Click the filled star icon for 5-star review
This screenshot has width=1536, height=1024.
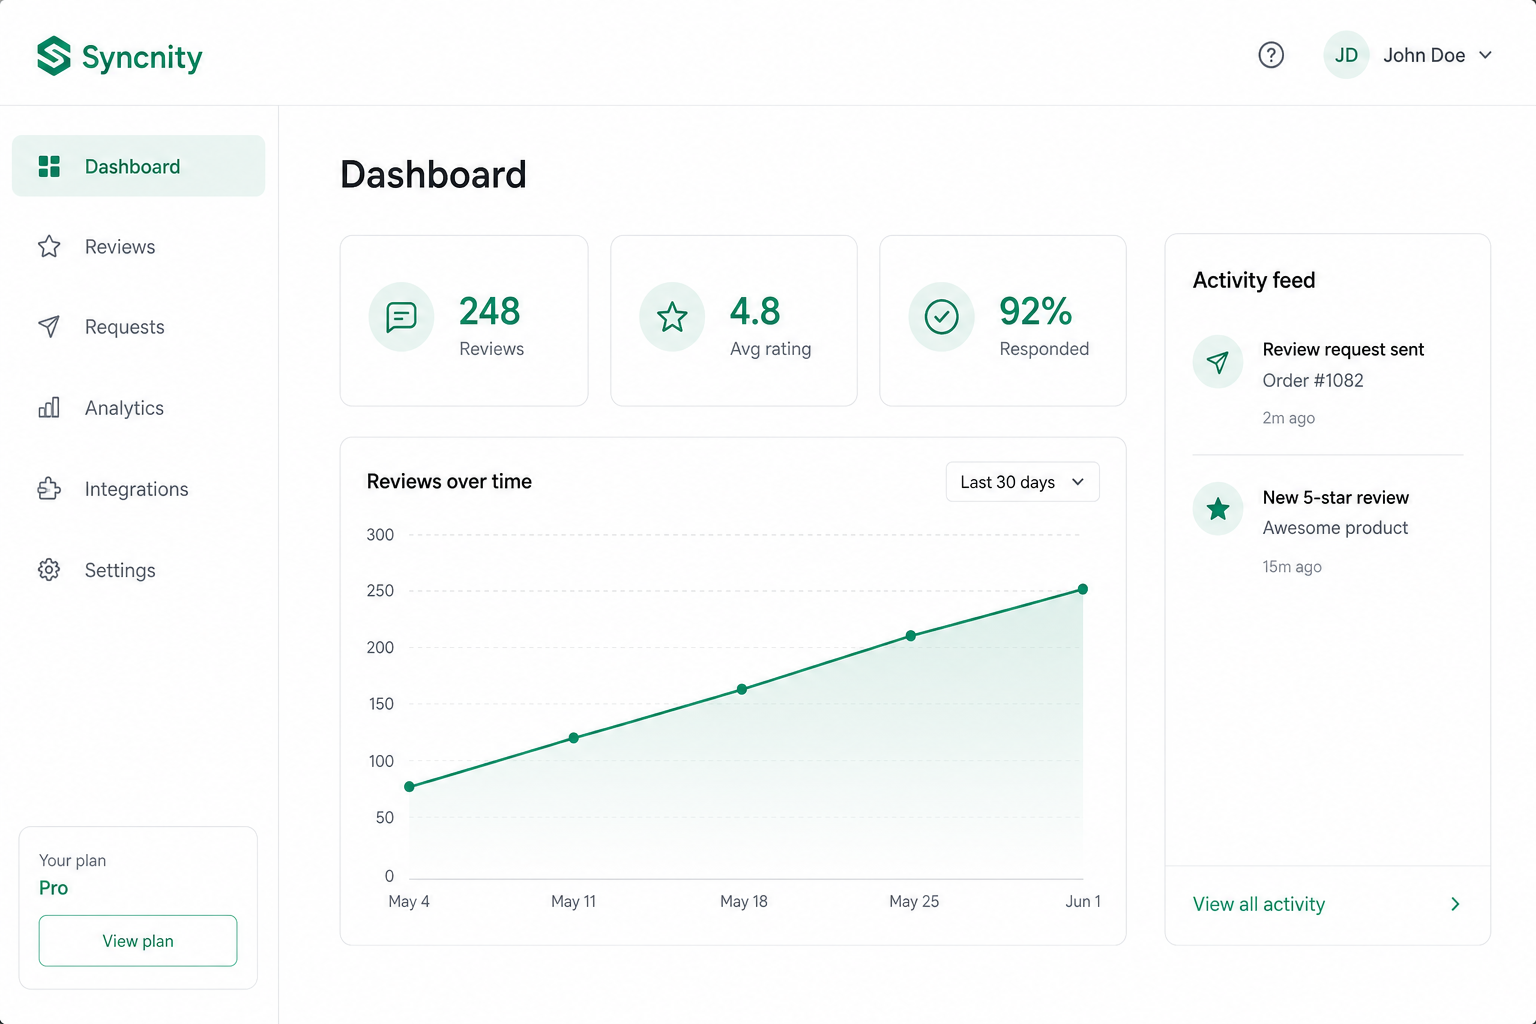[x=1218, y=509]
